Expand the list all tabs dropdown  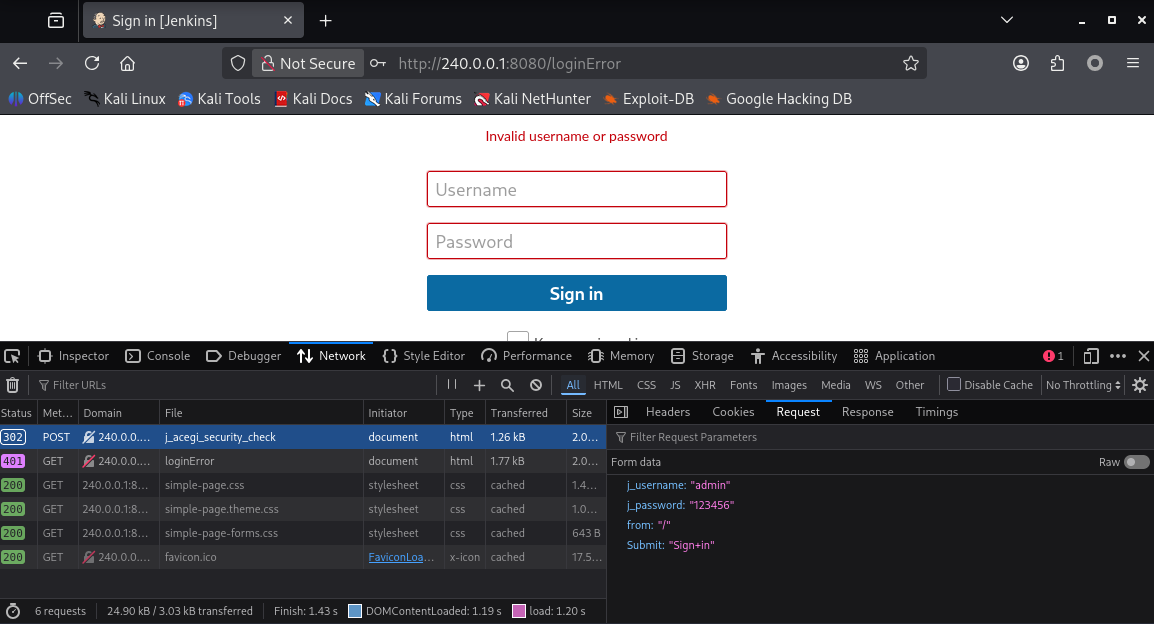[x=1006, y=20]
